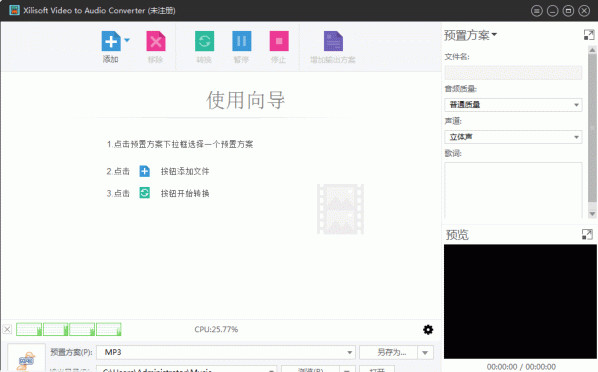Click the preset panel scrollbar up arrow

click(x=592, y=50)
